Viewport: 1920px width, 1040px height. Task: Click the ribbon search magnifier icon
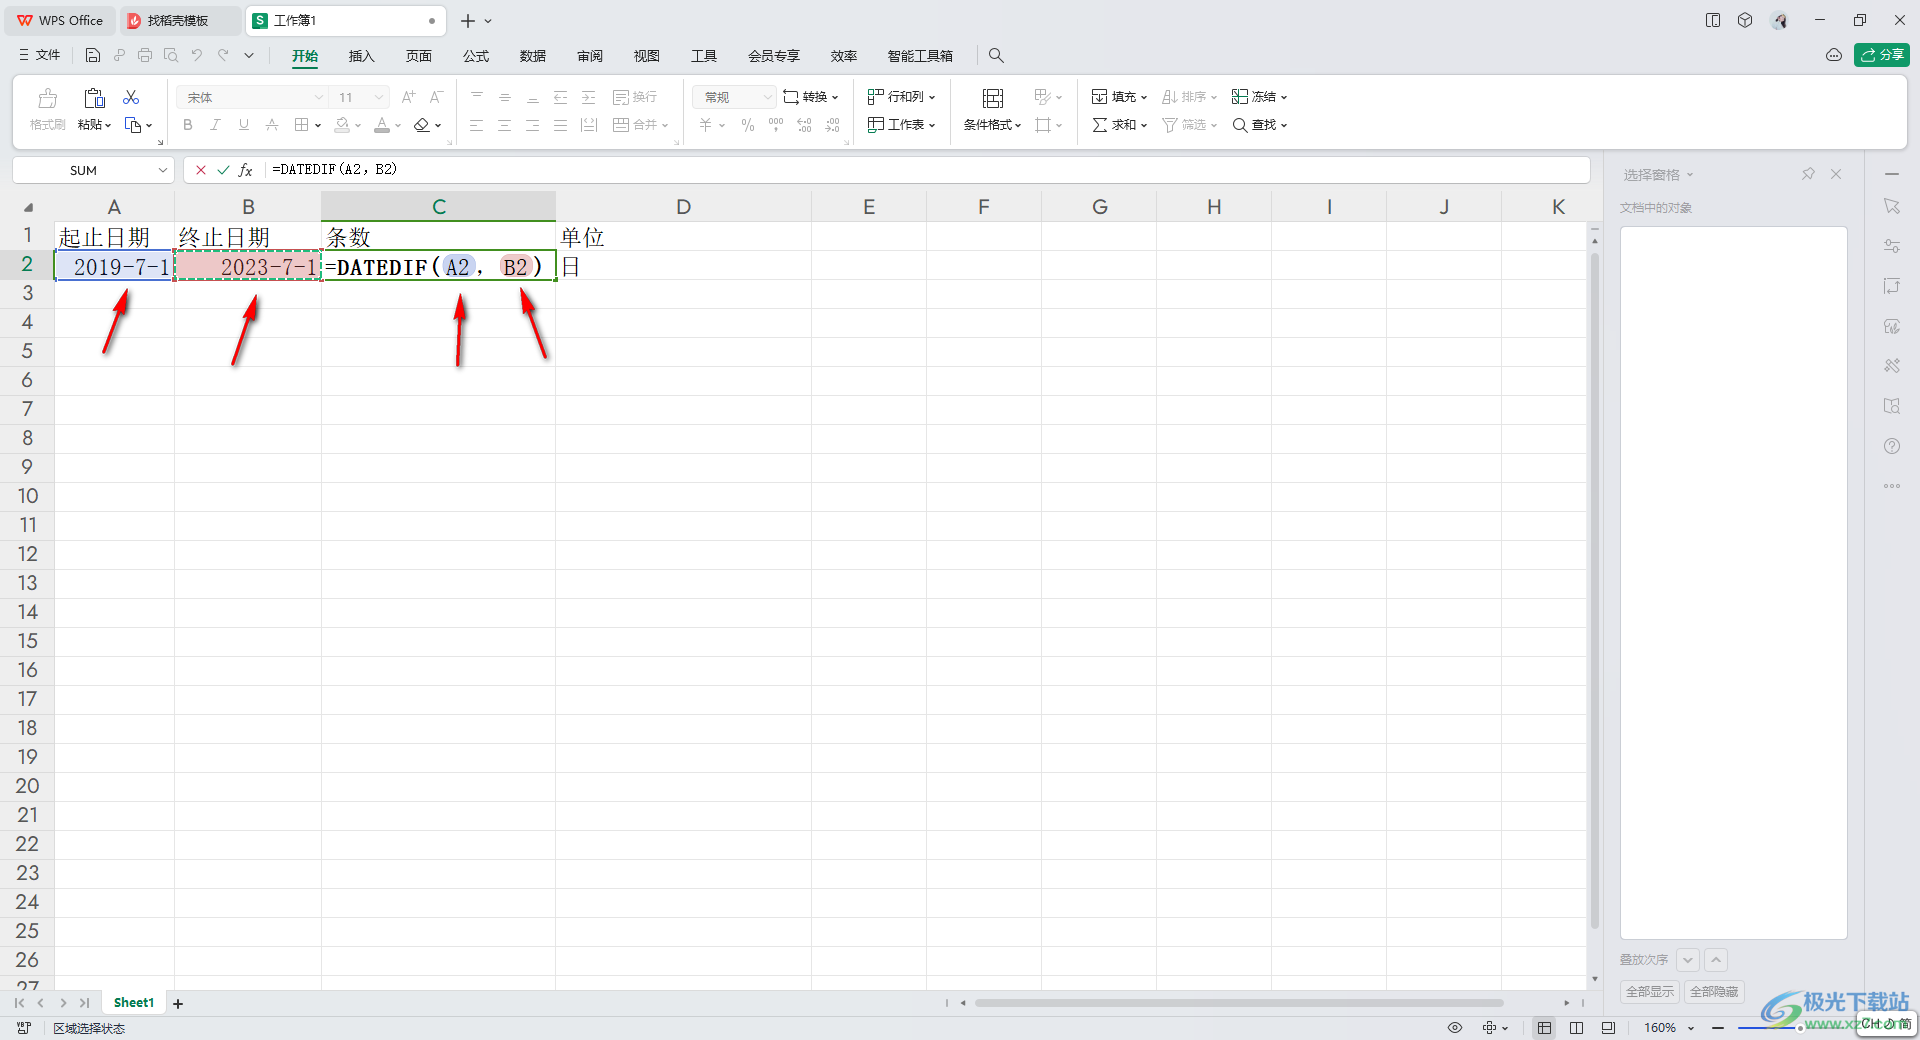[x=996, y=56]
